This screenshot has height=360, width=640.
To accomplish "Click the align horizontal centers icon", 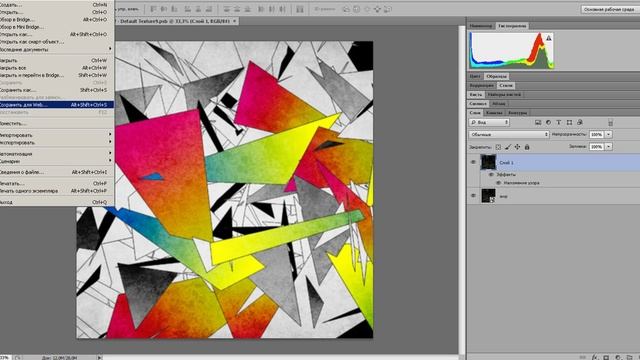I will [198, 9].
